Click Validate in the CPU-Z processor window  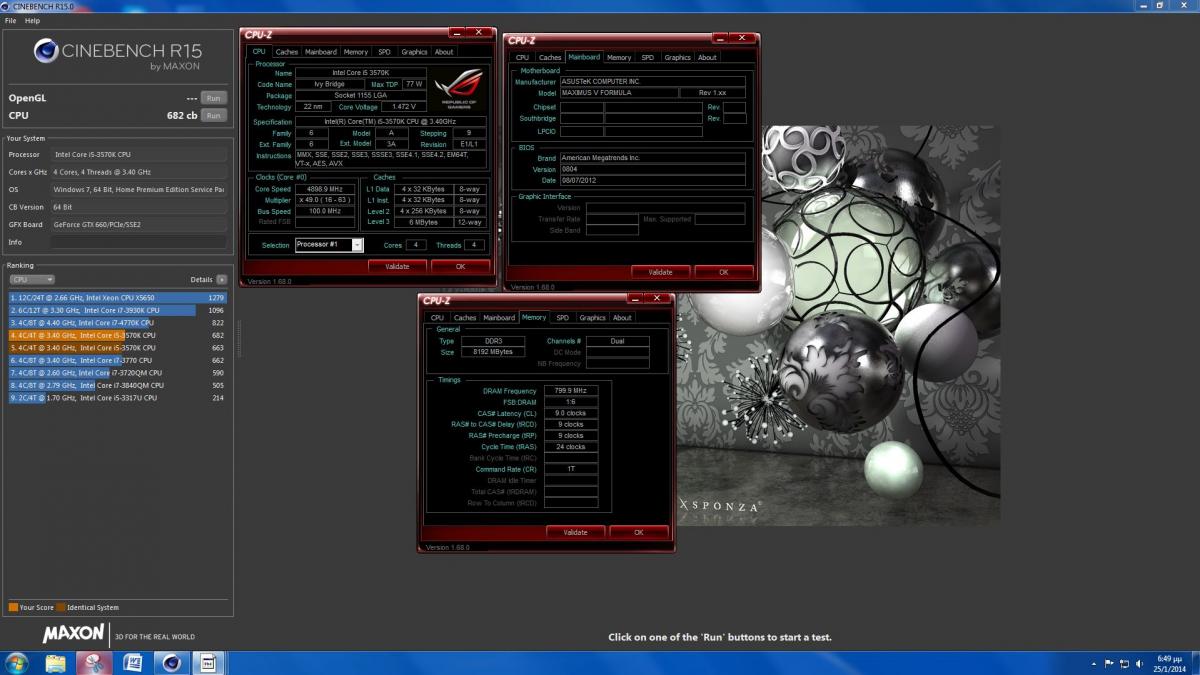[x=397, y=267]
